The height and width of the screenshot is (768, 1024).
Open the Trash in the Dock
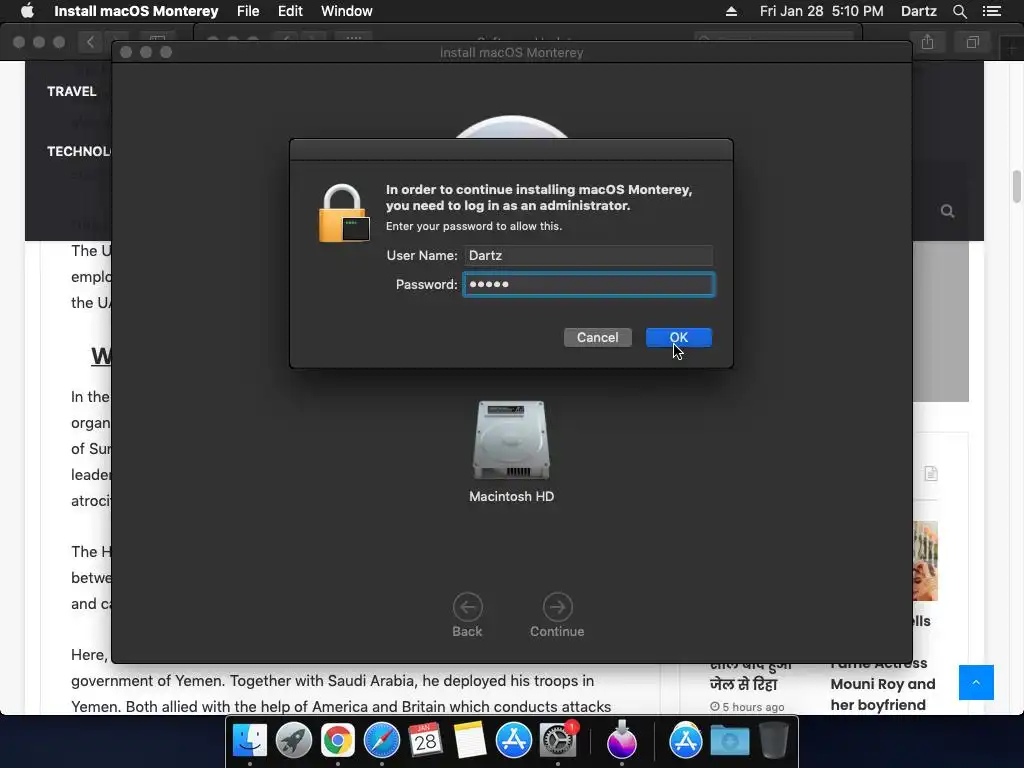point(773,741)
